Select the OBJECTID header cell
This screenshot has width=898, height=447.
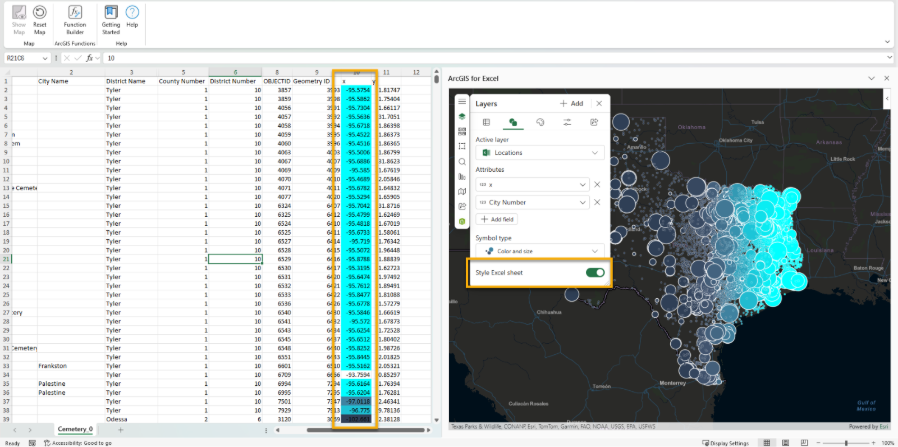click(277, 81)
